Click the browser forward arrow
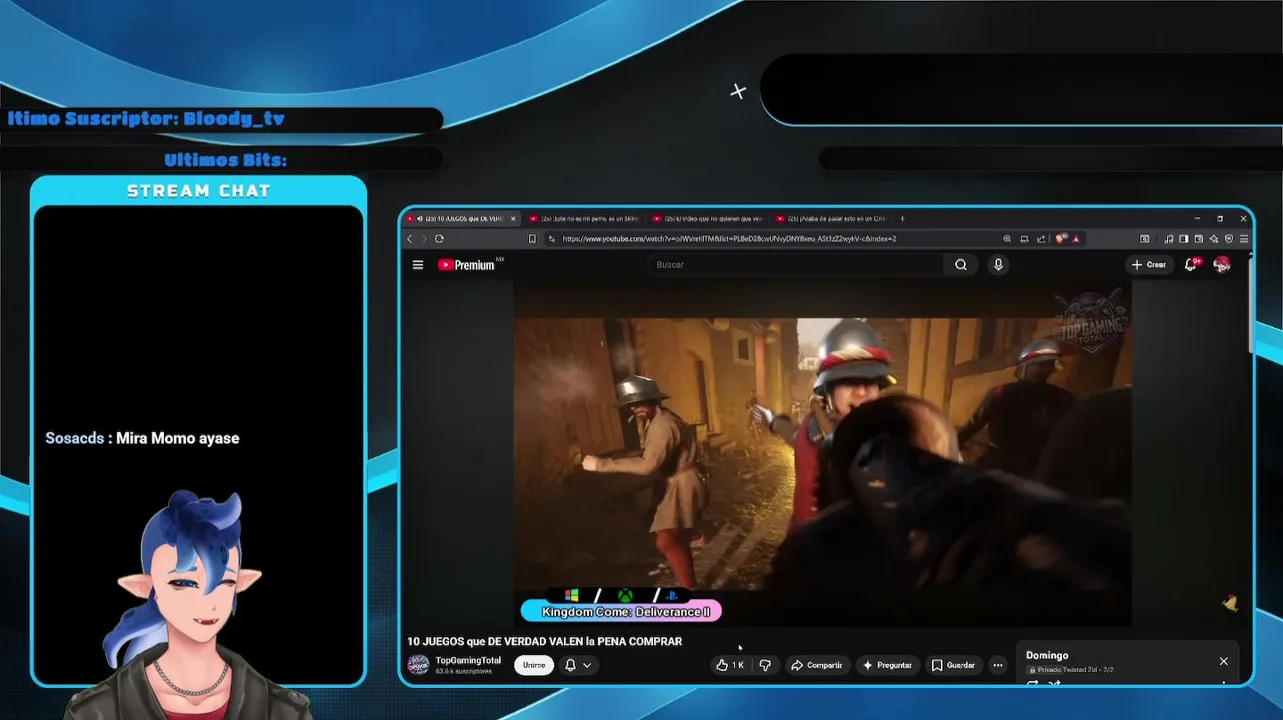Image resolution: width=1283 pixels, height=720 pixels. tap(424, 239)
